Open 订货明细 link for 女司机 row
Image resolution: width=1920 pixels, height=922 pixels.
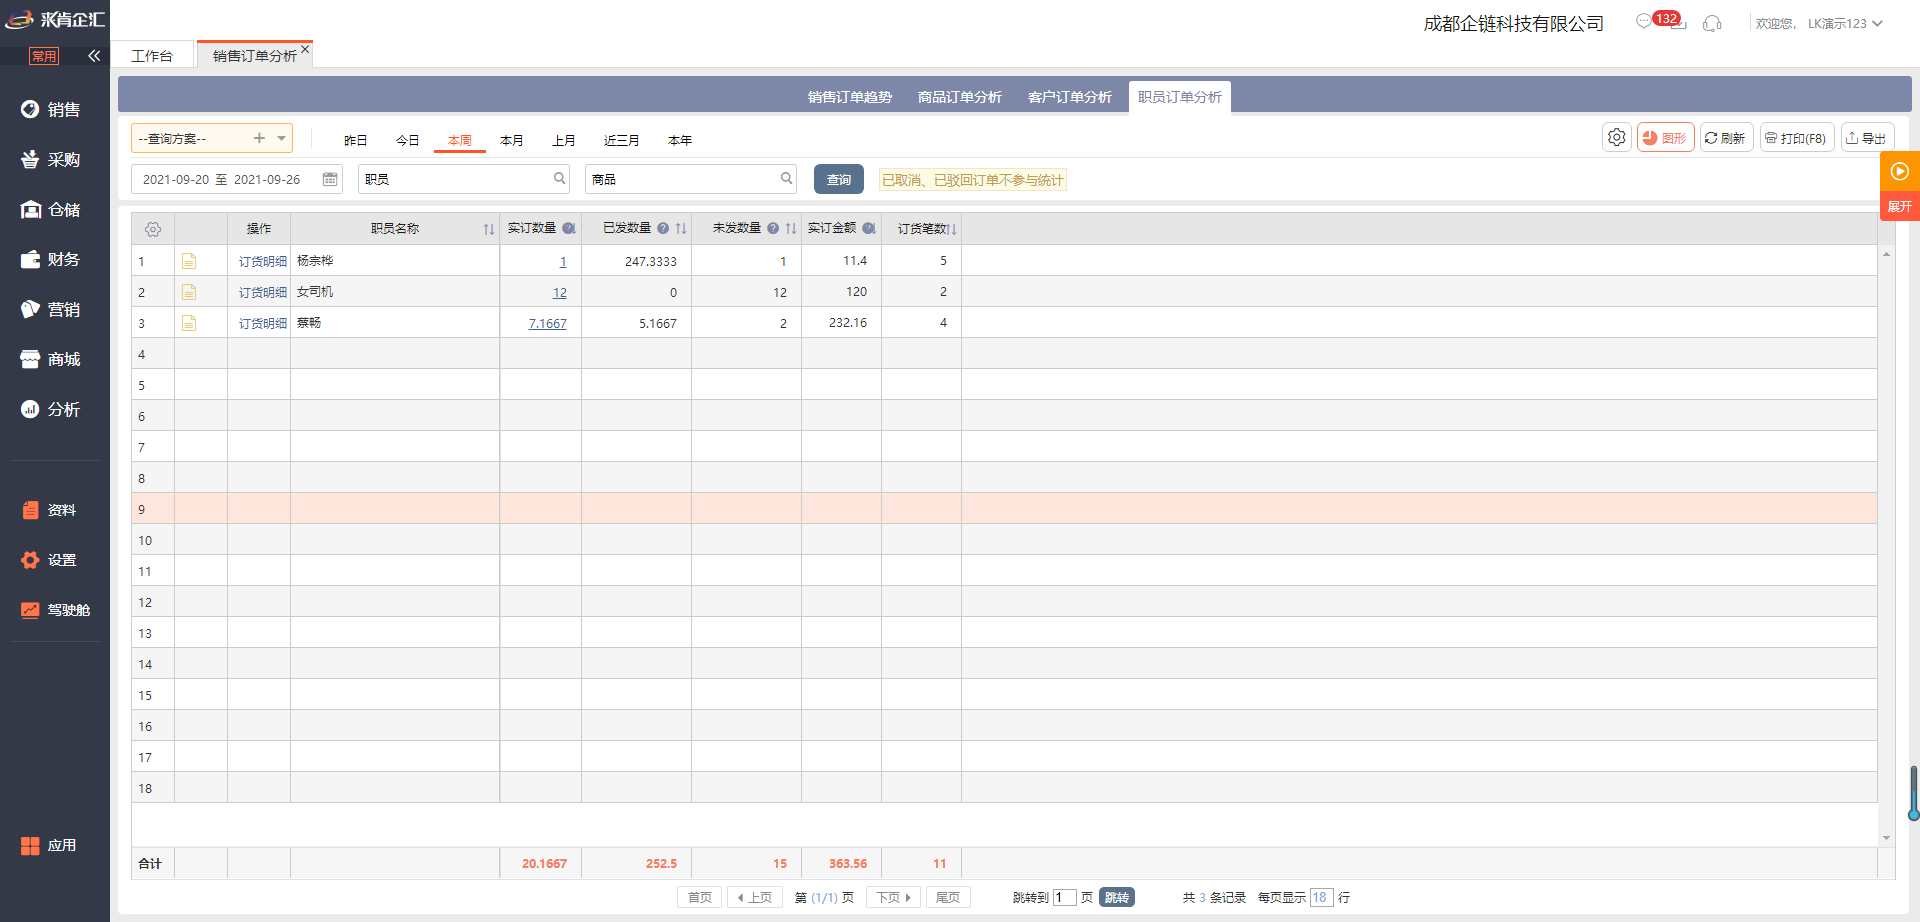point(262,292)
